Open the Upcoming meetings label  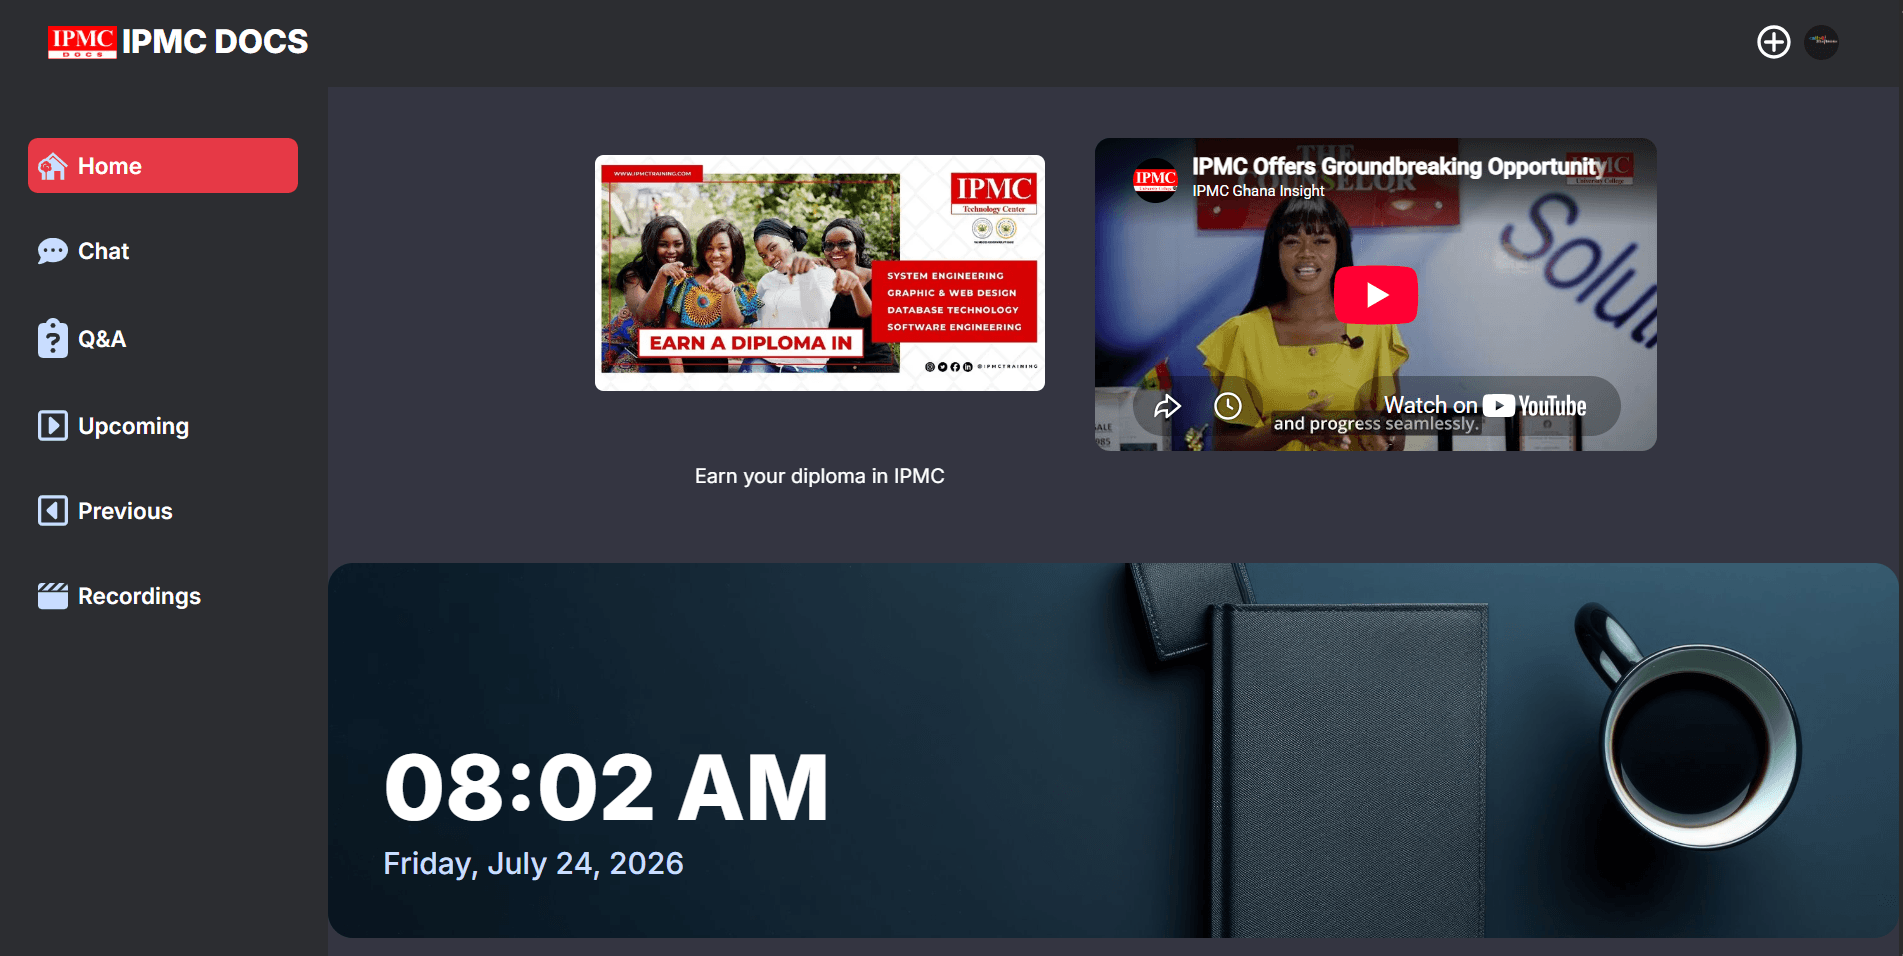point(134,426)
